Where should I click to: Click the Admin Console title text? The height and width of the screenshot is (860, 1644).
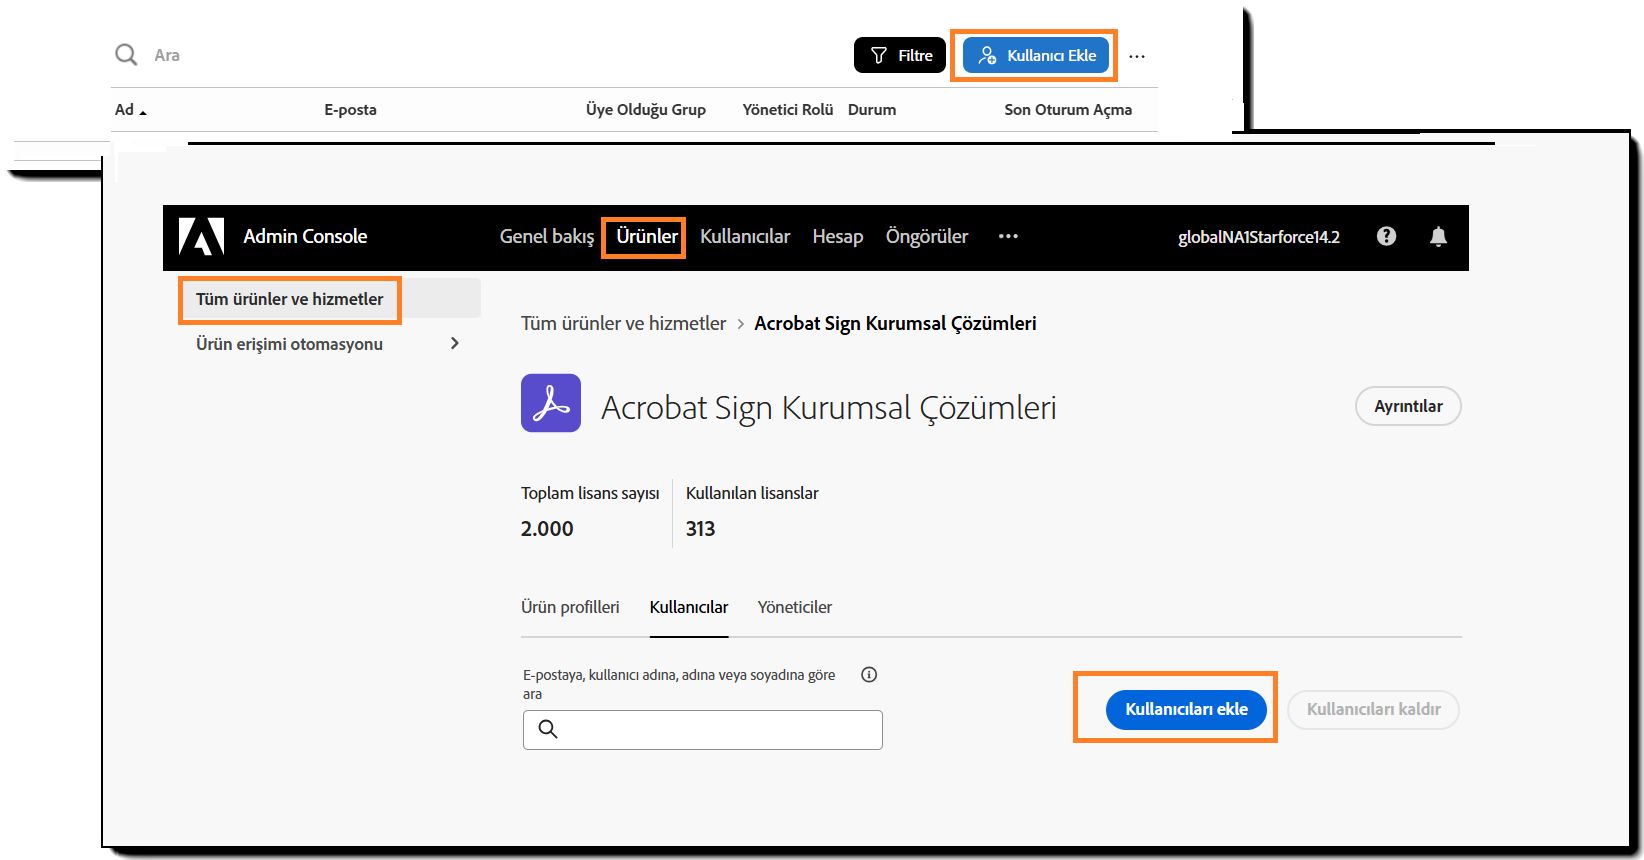tap(305, 237)
